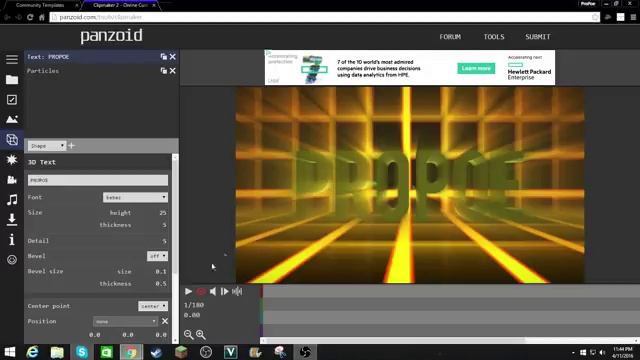Screen dimensions: 640x360
Task: Open the Center point dropdown
Action: pos(153,306)
